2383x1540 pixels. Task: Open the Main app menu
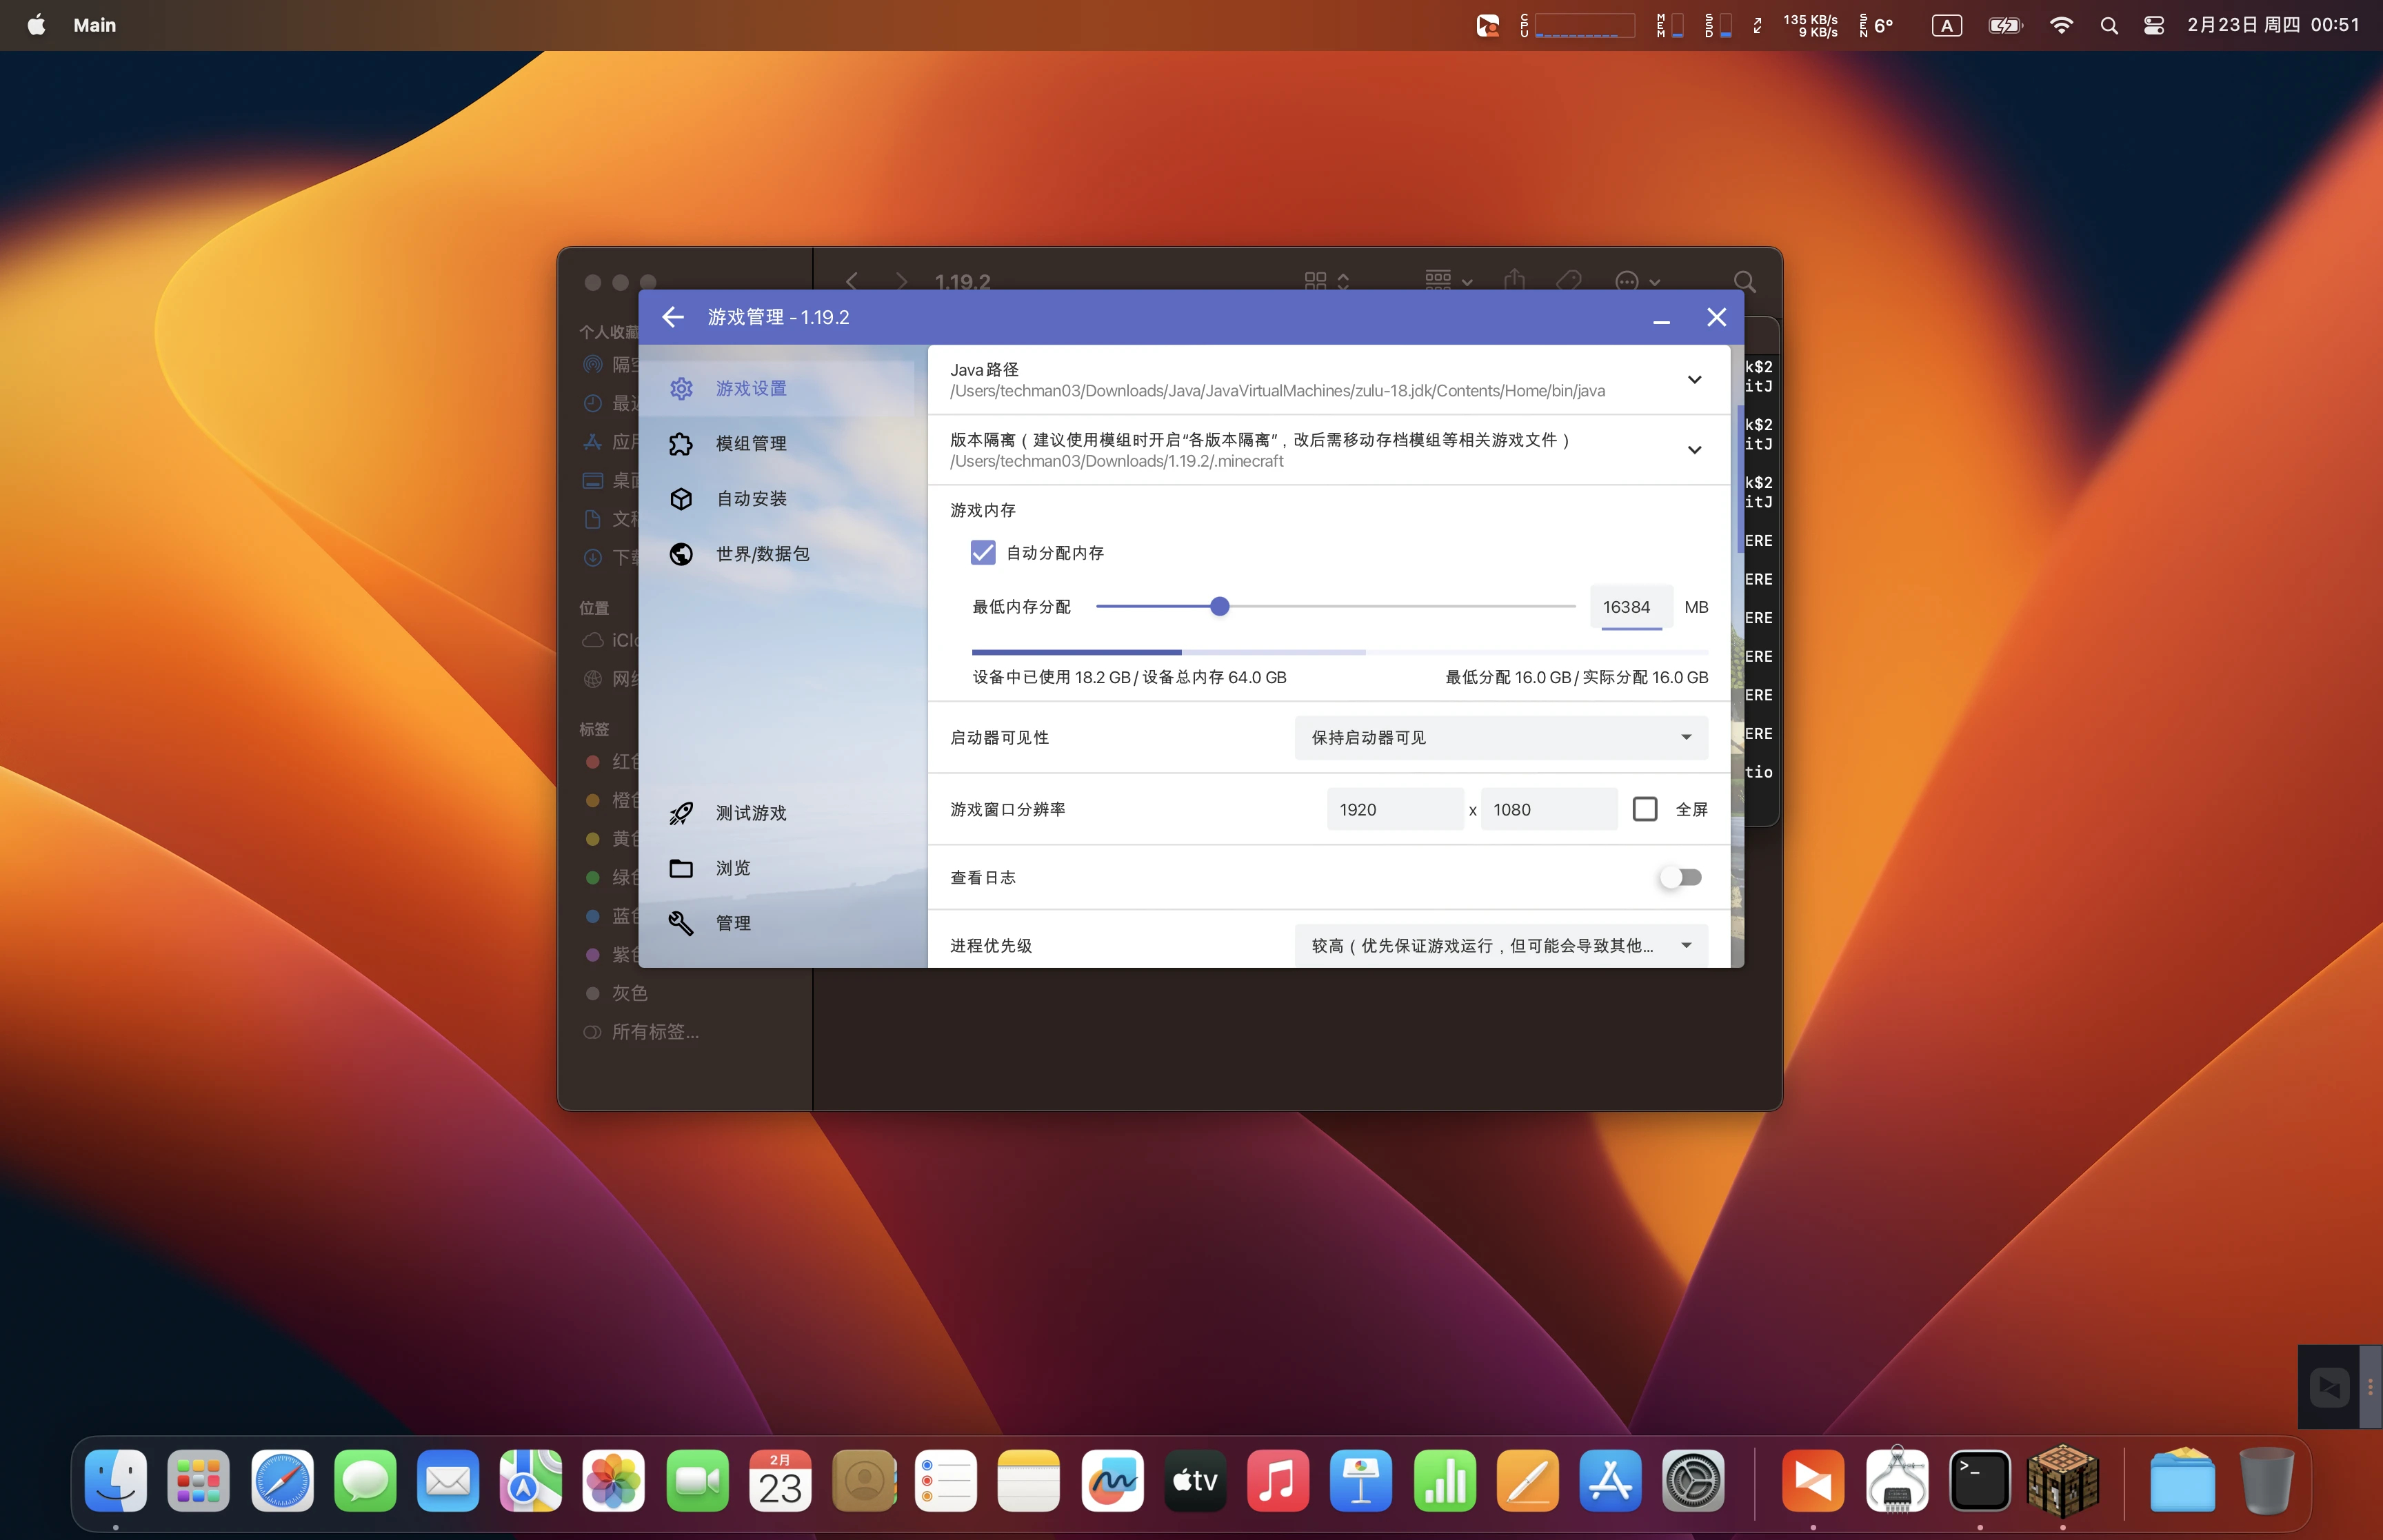coord(95,25)
